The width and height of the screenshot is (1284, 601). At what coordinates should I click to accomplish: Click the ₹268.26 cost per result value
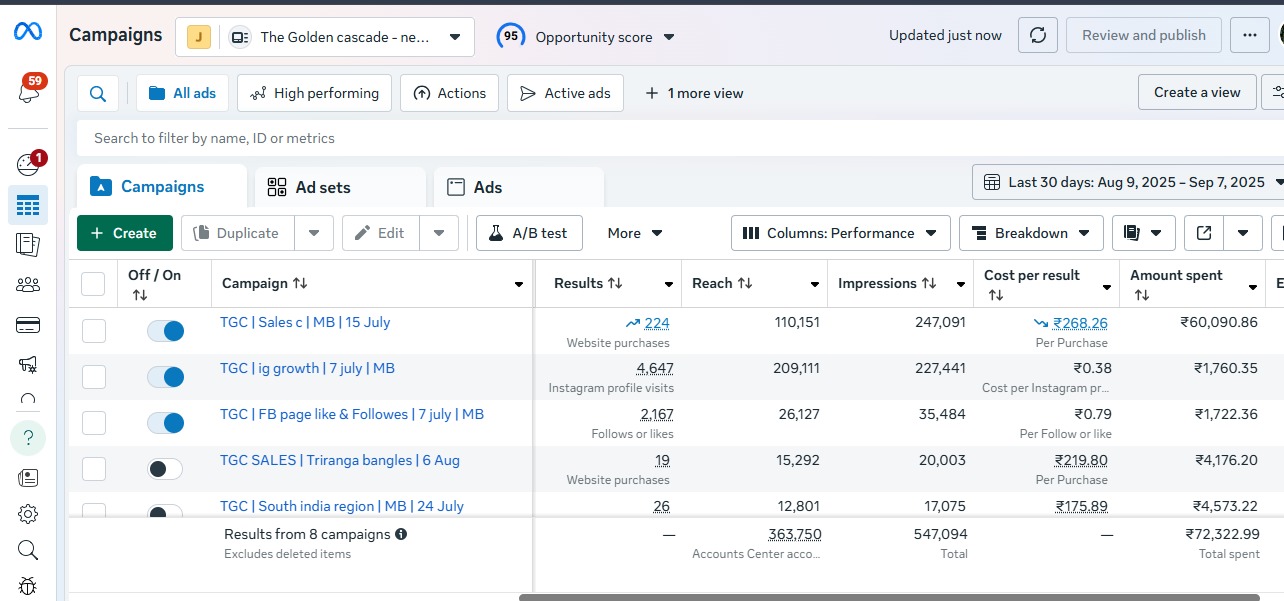click(1081, 323)
